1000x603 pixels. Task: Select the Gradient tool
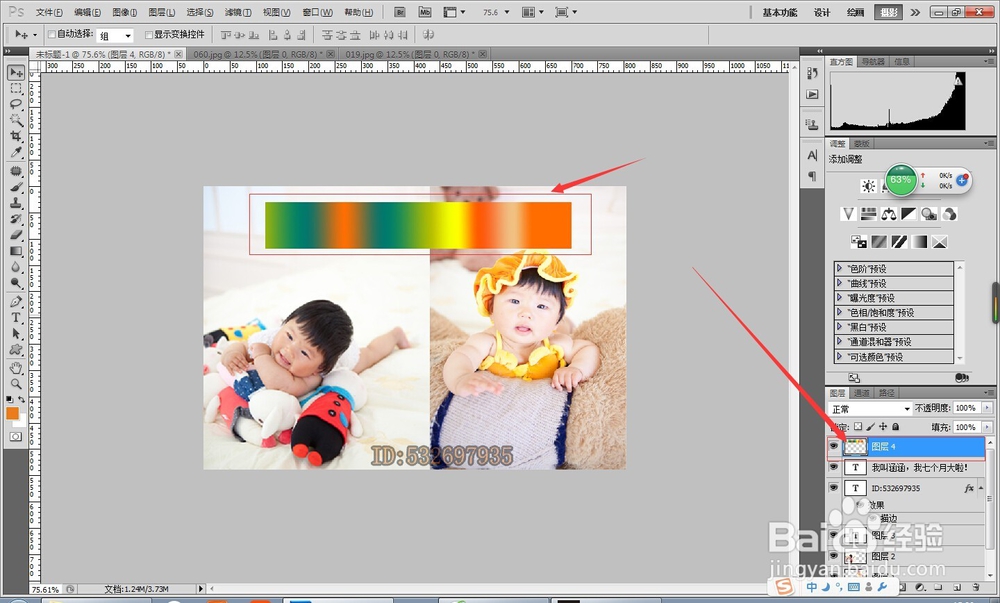16,251
